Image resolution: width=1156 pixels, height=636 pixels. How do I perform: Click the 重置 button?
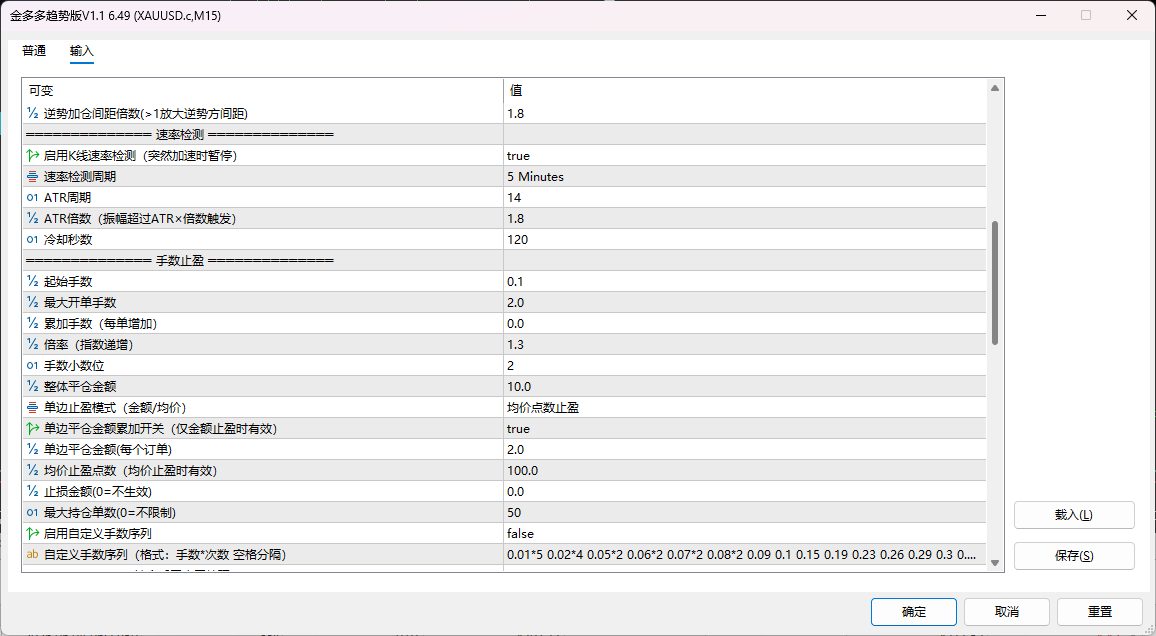tap(1099, 612)
